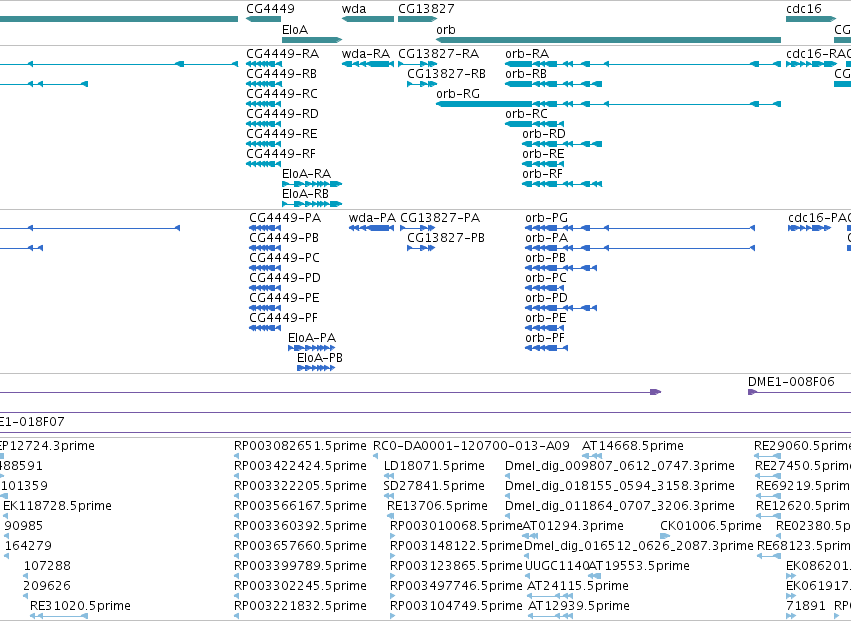Open EST EK118728.5prime
The image size is (851, 621).
[x=58, y=506]
